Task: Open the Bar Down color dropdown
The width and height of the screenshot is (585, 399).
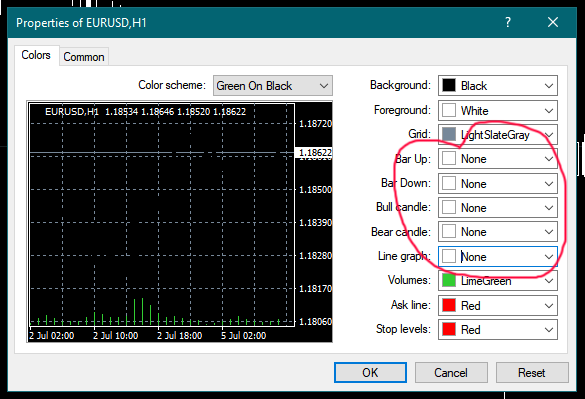Action: tap(498, 184)
